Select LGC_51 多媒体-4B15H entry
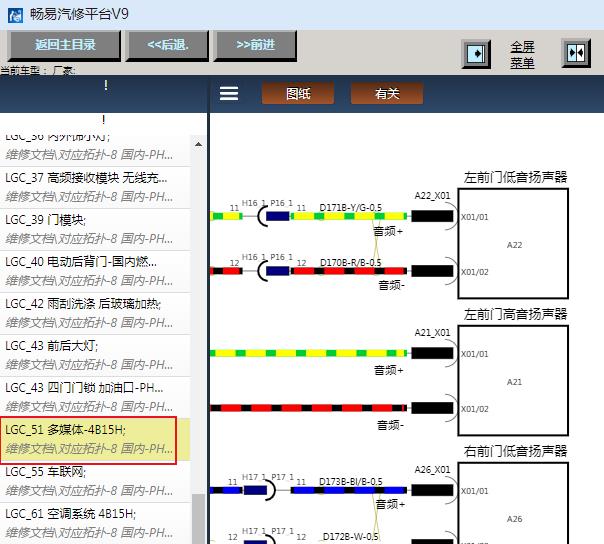The image size is (604, 544). tap(95, 440)
